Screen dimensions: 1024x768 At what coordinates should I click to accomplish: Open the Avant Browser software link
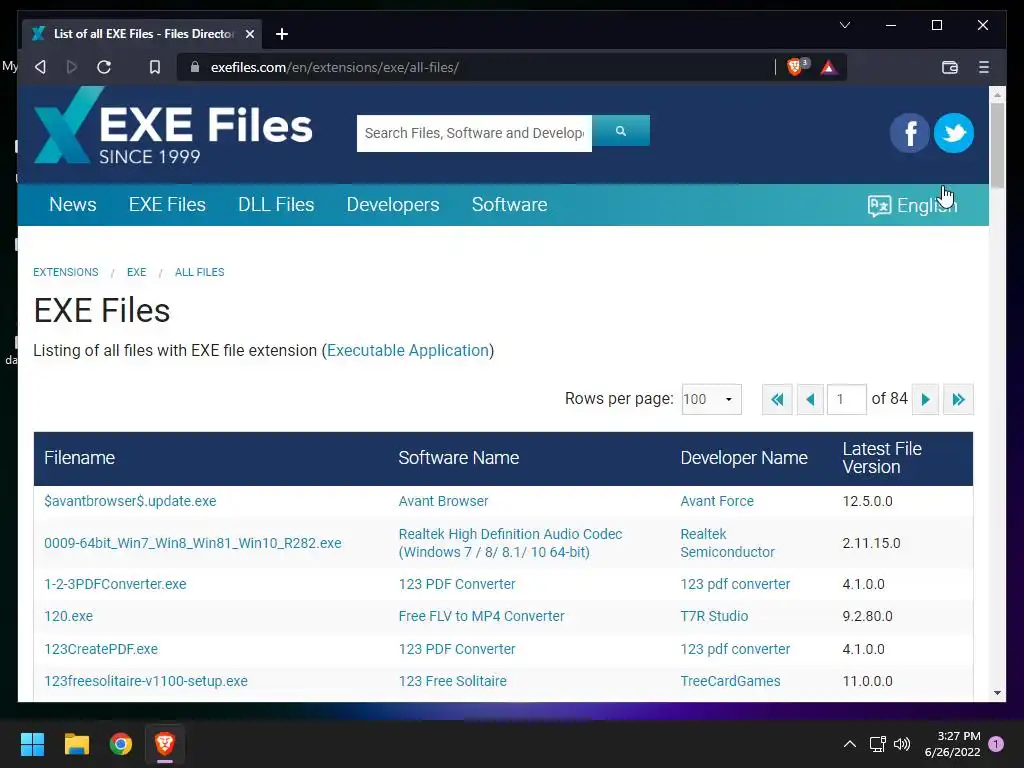tap(443, 501)
